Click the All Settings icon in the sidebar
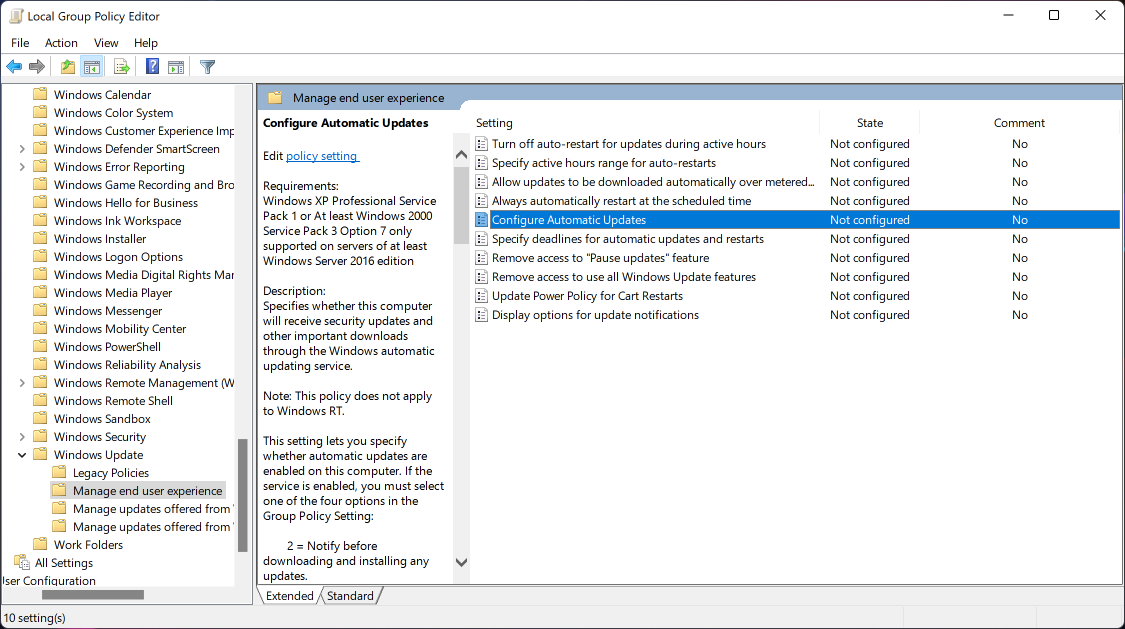 tap(22, 562)
